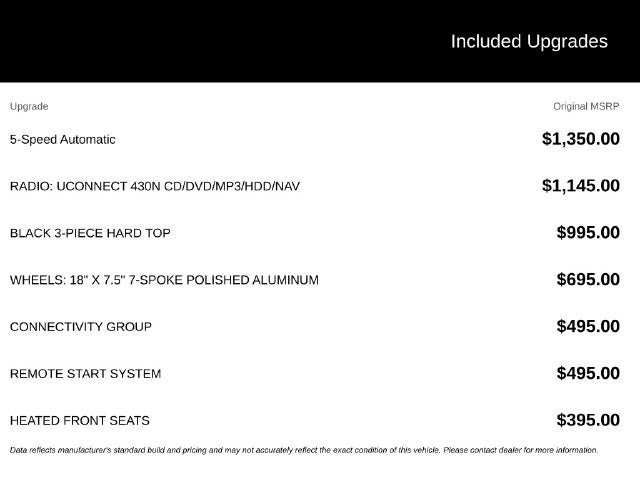This screenshot has width=640, height=480.
Task: Click the Remote Start System $495.00 price
Action: [x=588, y=373]
